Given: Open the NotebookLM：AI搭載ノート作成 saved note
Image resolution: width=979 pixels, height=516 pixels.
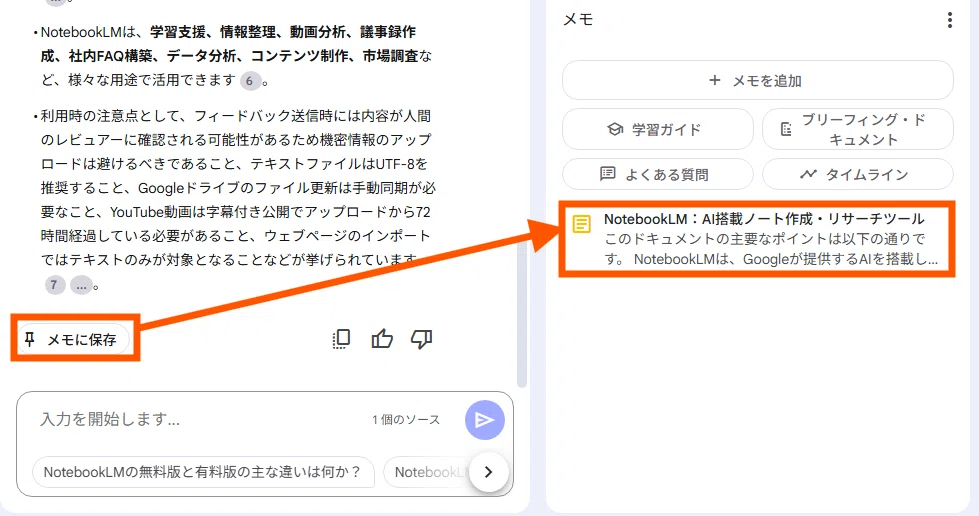Looking at the screenshot, I should coord(757,239).
